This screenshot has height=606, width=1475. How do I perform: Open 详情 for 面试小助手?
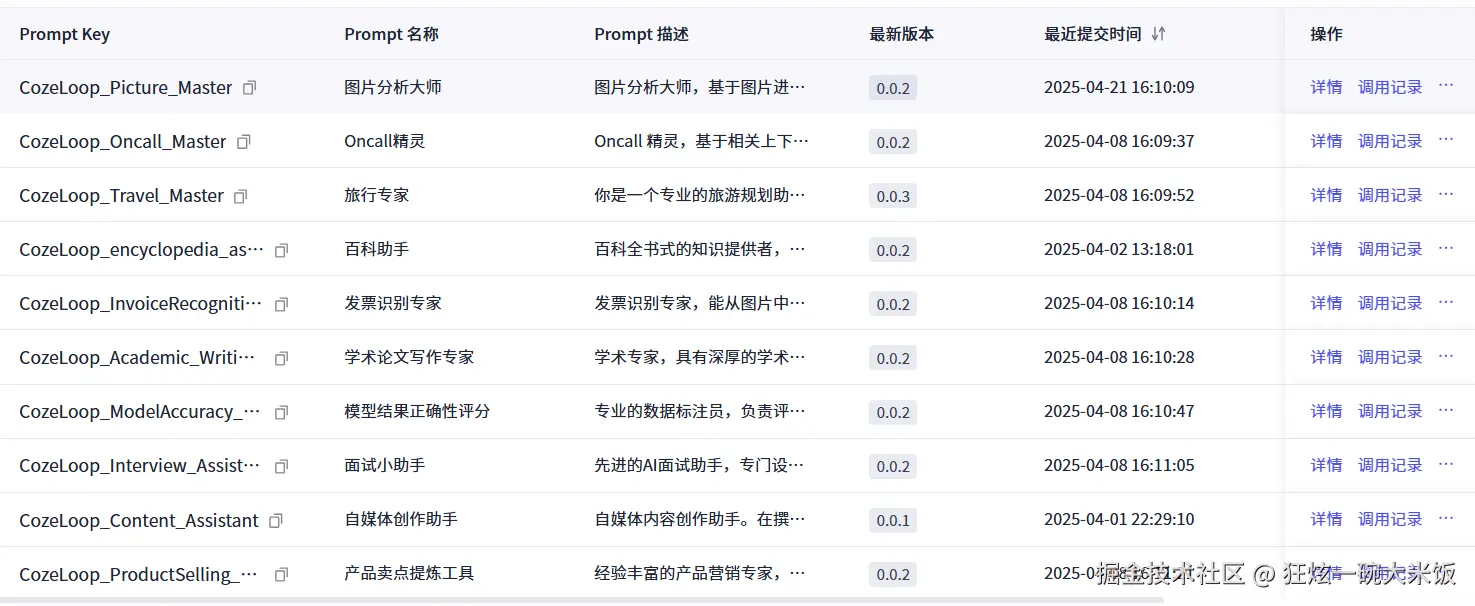[1326, 465]
